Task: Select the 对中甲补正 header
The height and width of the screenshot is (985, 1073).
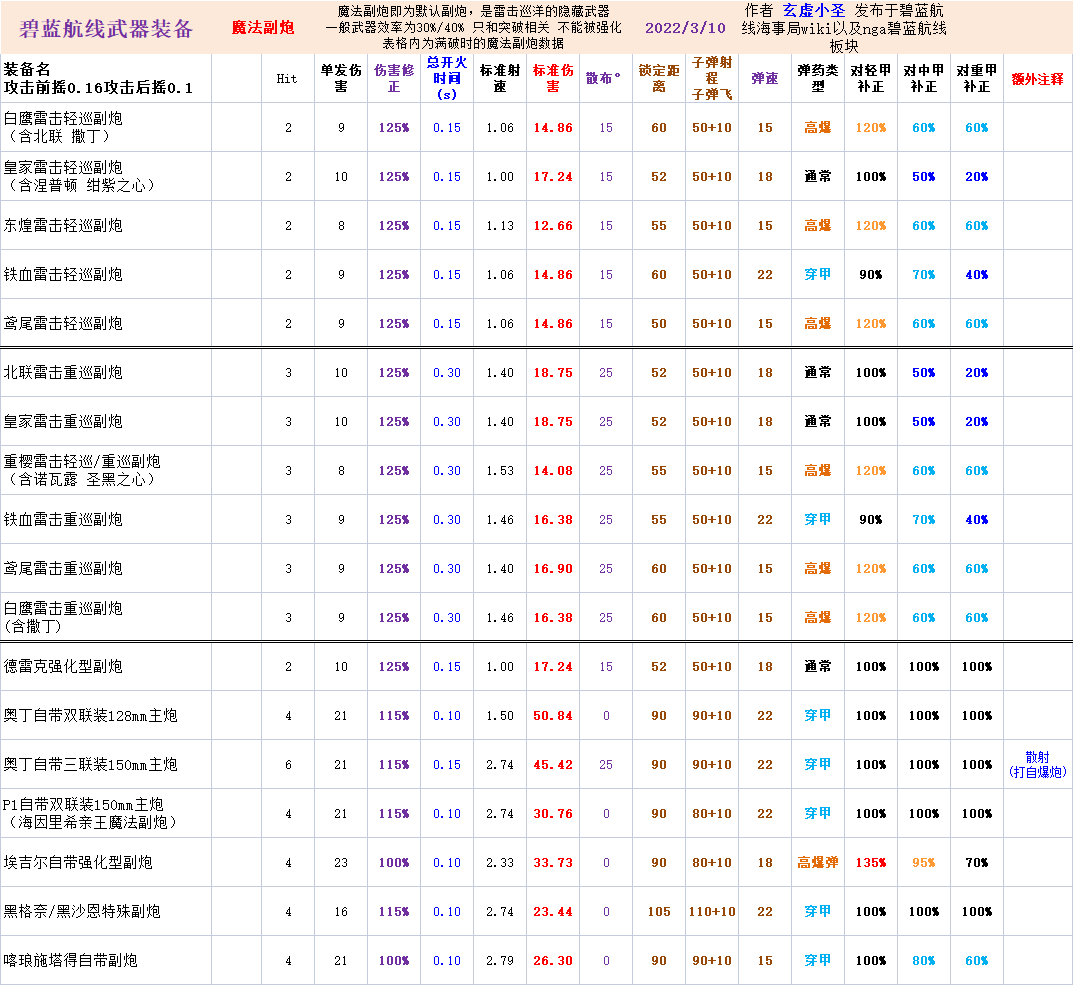Action: pos(924,78)
